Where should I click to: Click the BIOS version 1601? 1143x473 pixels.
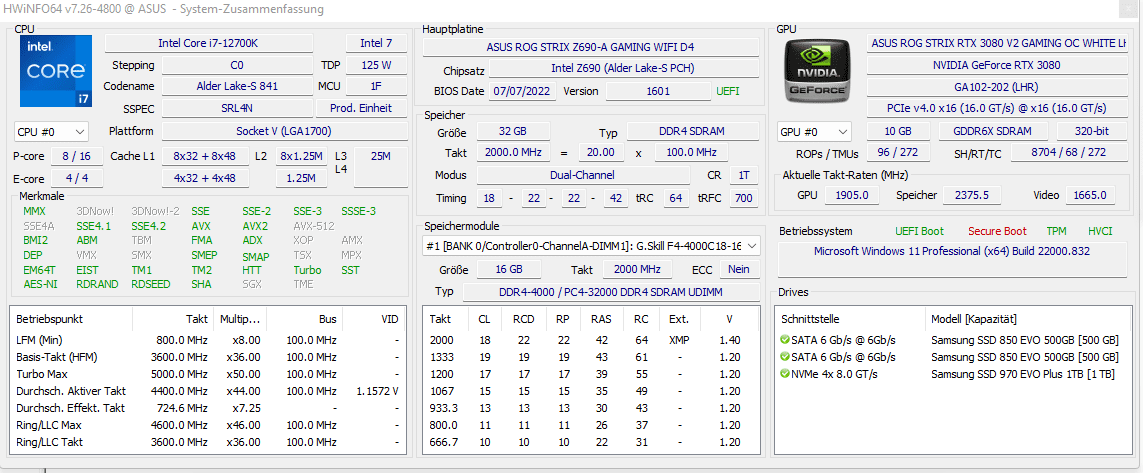click(x=658, y=91)
